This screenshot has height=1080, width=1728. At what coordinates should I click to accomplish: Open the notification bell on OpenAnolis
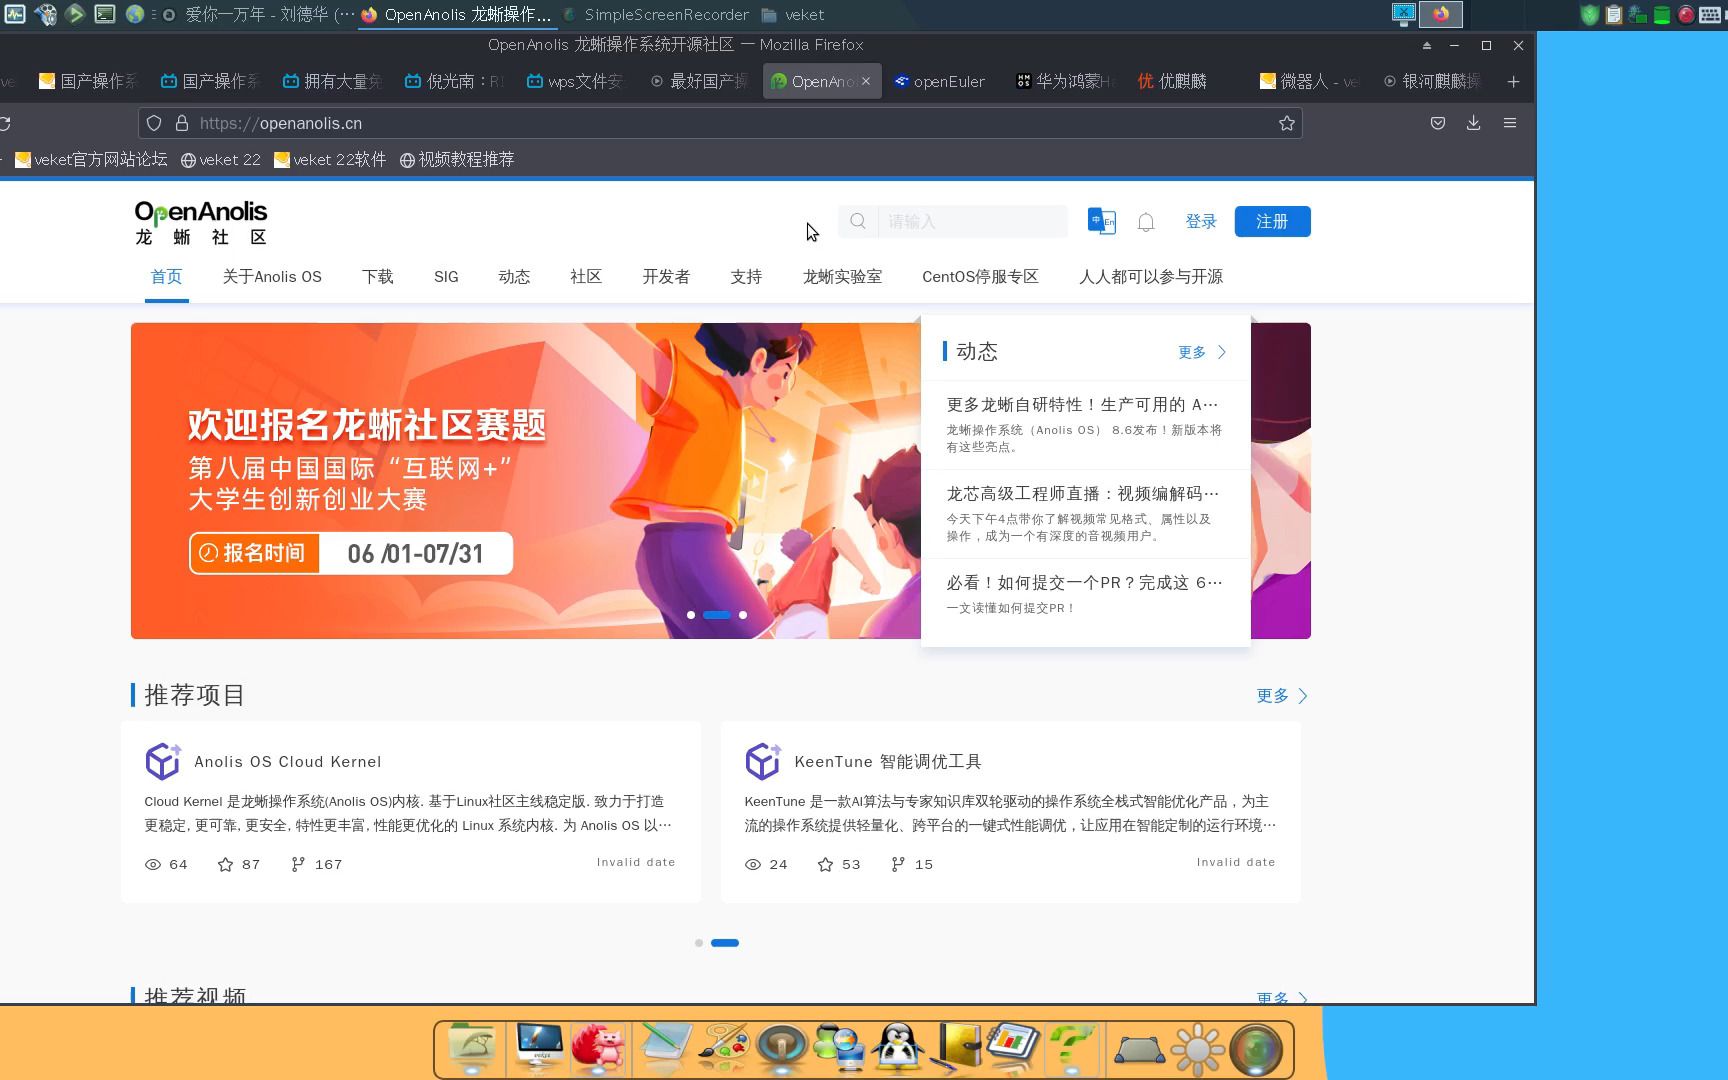click(1146, 221)
